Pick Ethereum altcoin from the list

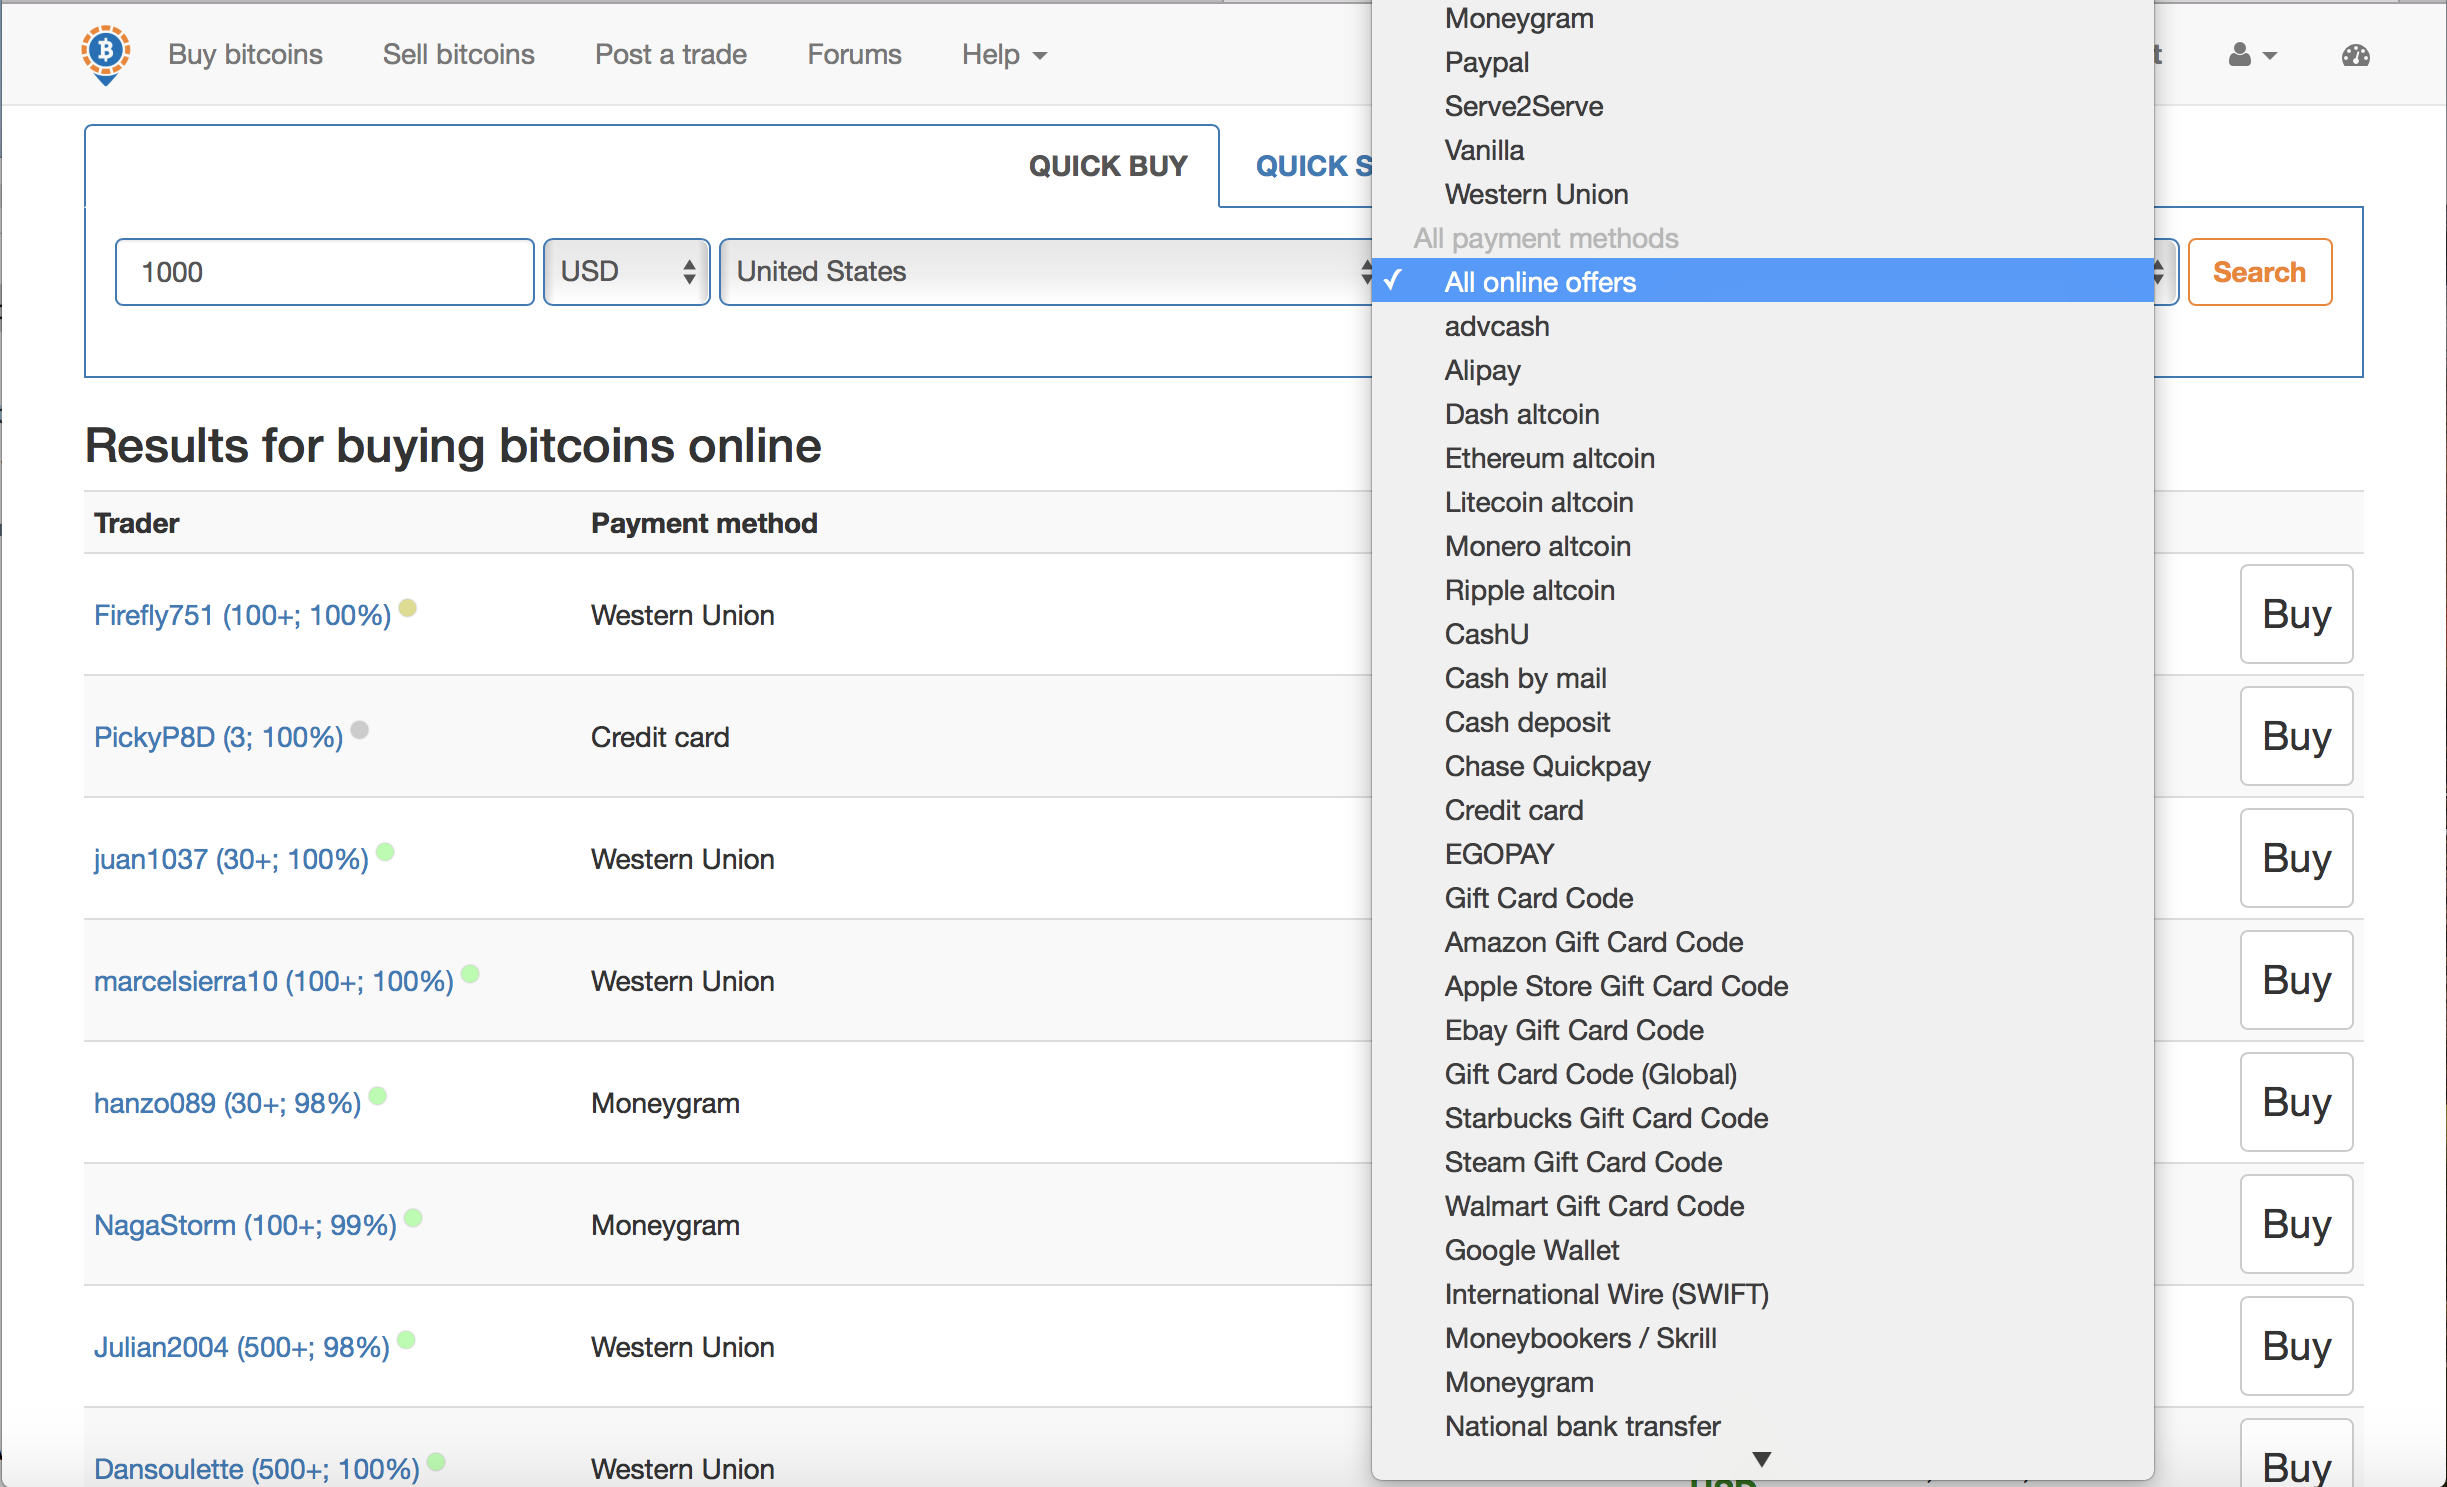tap(1549, 458)
